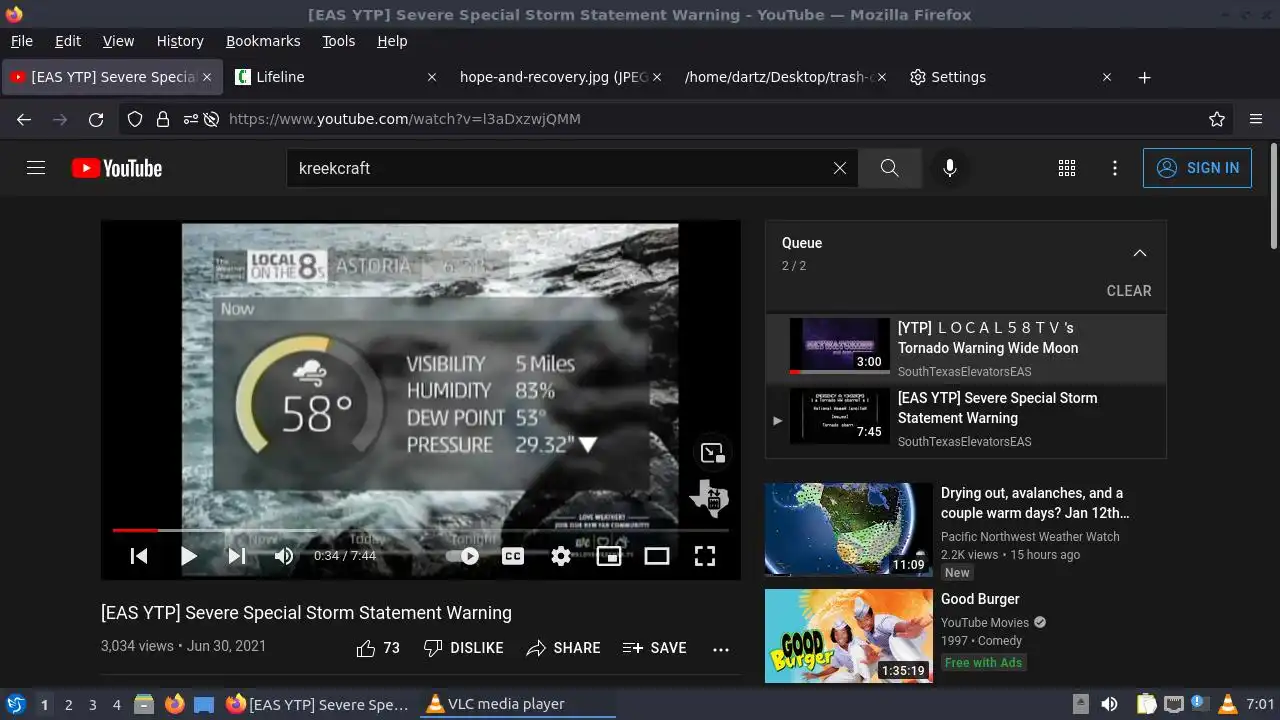
Task: Open the Firefox application menu
Action: [1256, 119]
